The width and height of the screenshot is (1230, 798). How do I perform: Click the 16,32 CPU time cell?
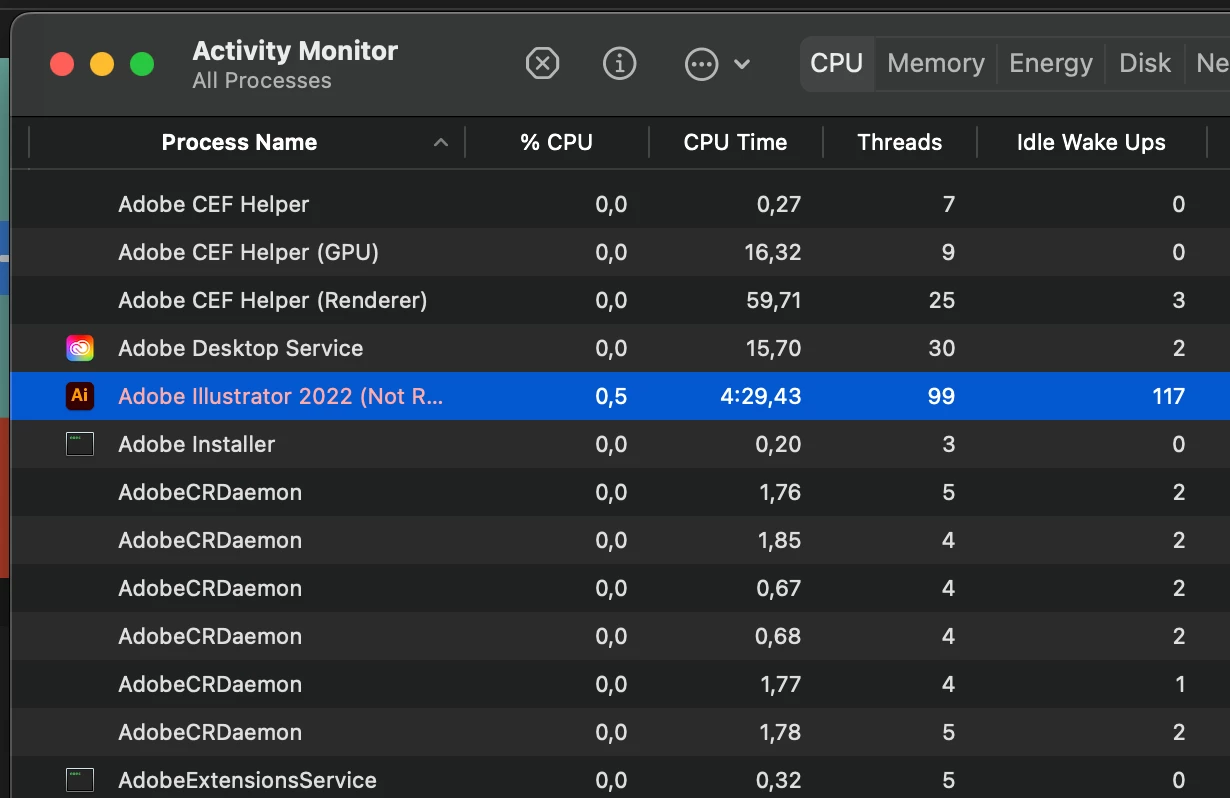pos(773,252)
